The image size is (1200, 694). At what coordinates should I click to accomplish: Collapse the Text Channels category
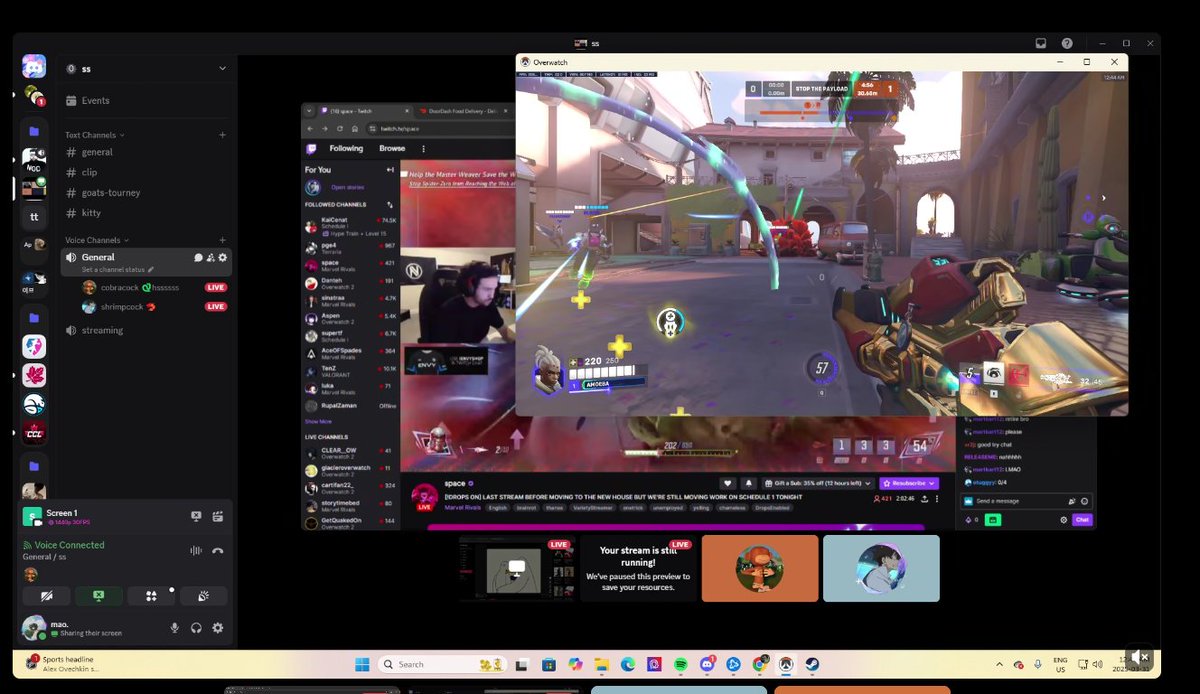95,135
